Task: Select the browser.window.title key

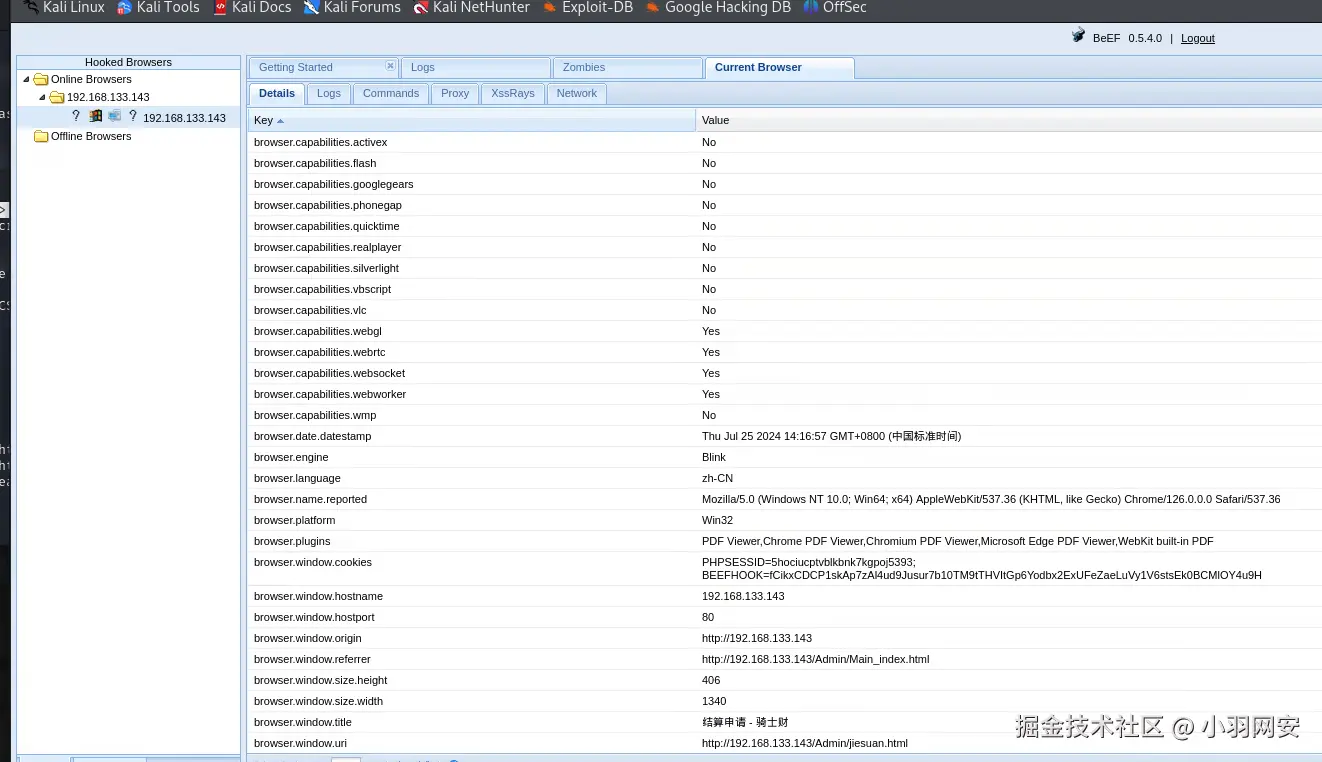Action: (303, 722)
